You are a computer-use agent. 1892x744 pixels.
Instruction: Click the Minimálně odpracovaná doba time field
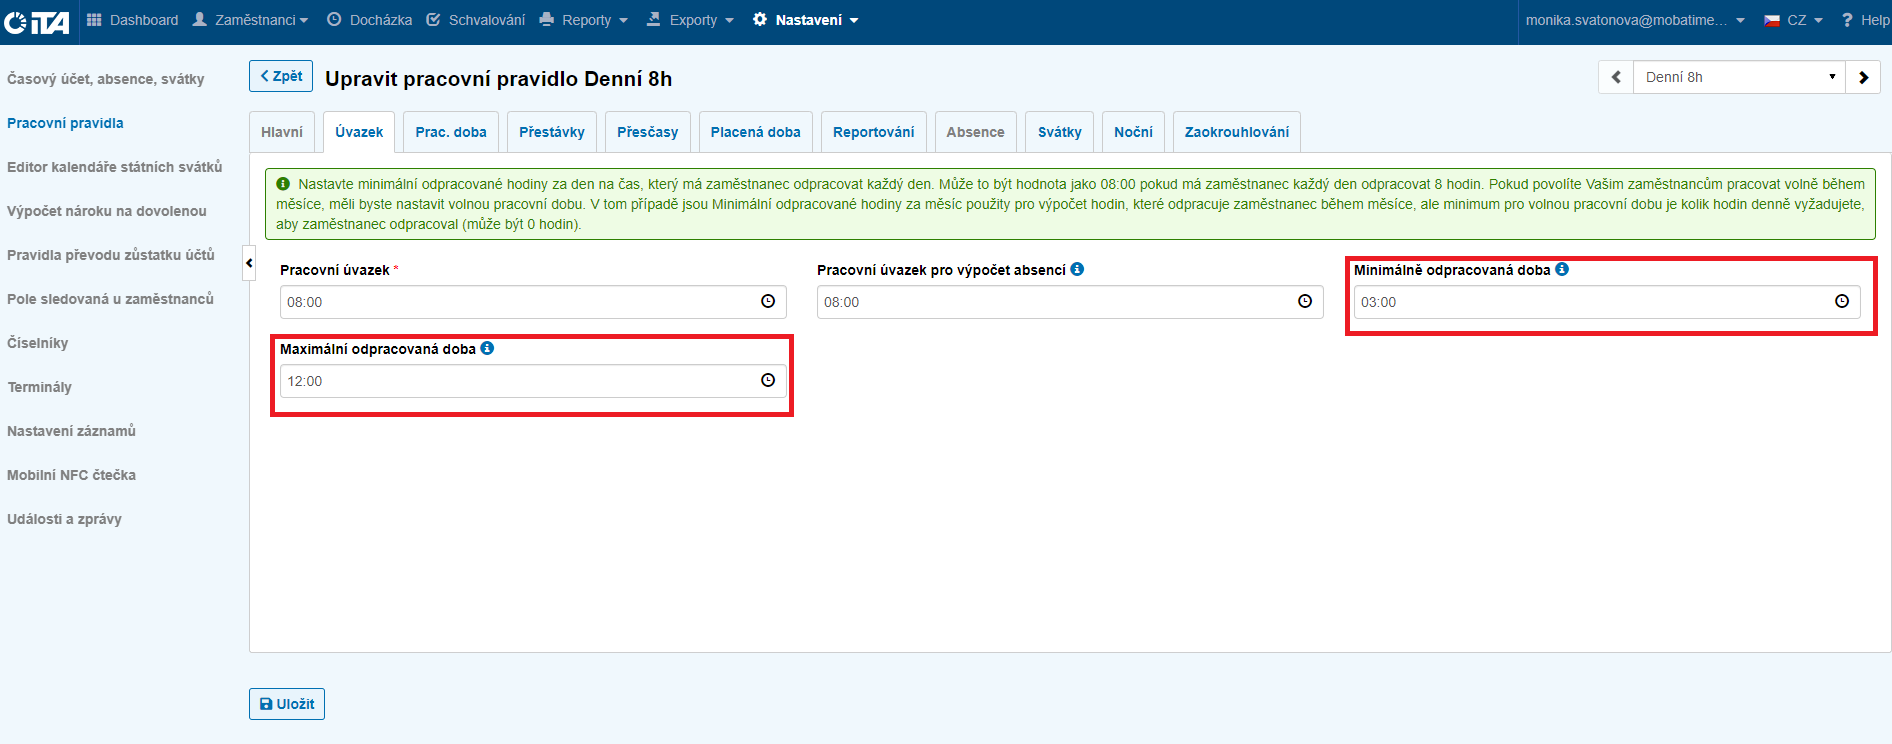click(1590, 302)
